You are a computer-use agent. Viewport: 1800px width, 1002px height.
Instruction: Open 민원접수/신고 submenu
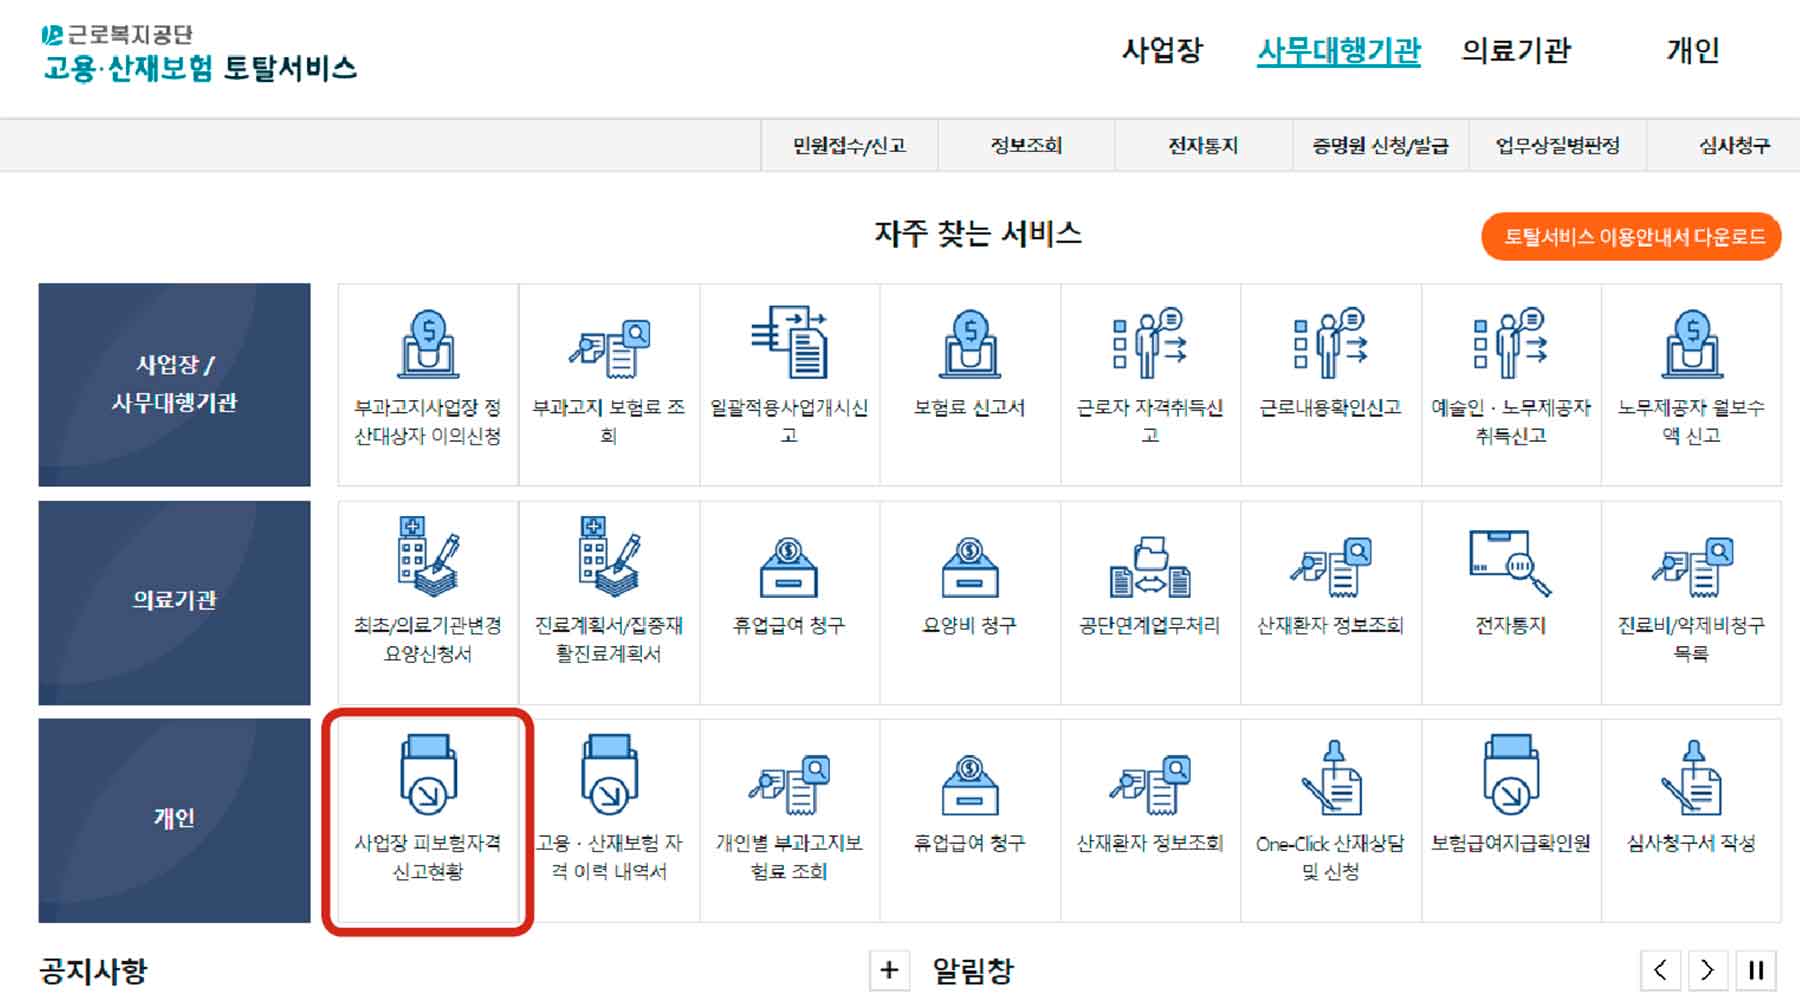849,146
